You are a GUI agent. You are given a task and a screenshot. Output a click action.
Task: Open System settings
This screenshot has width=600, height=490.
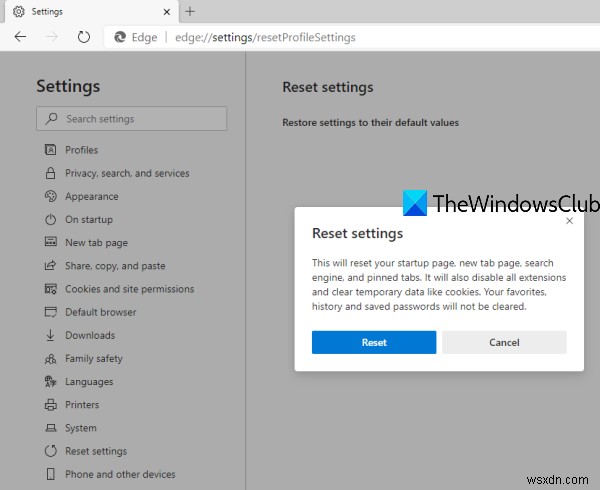81,428
